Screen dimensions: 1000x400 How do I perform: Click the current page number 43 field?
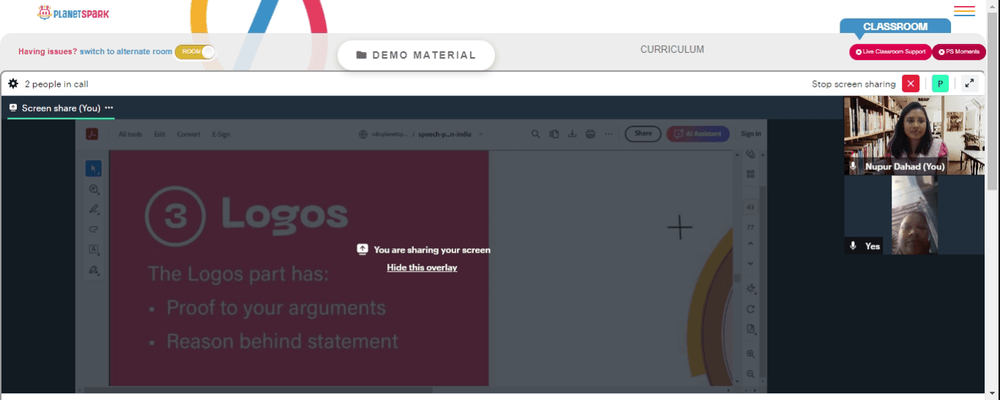(x=750, y=207)
